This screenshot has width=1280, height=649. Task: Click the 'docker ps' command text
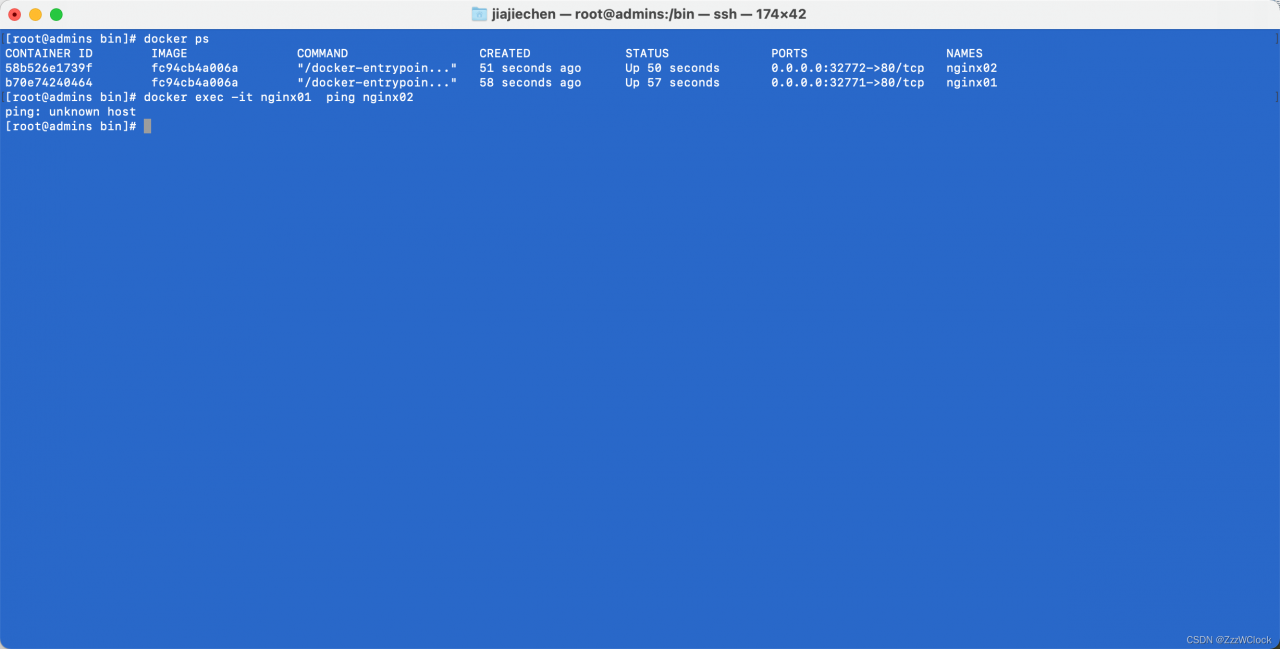tap(177, 39)
